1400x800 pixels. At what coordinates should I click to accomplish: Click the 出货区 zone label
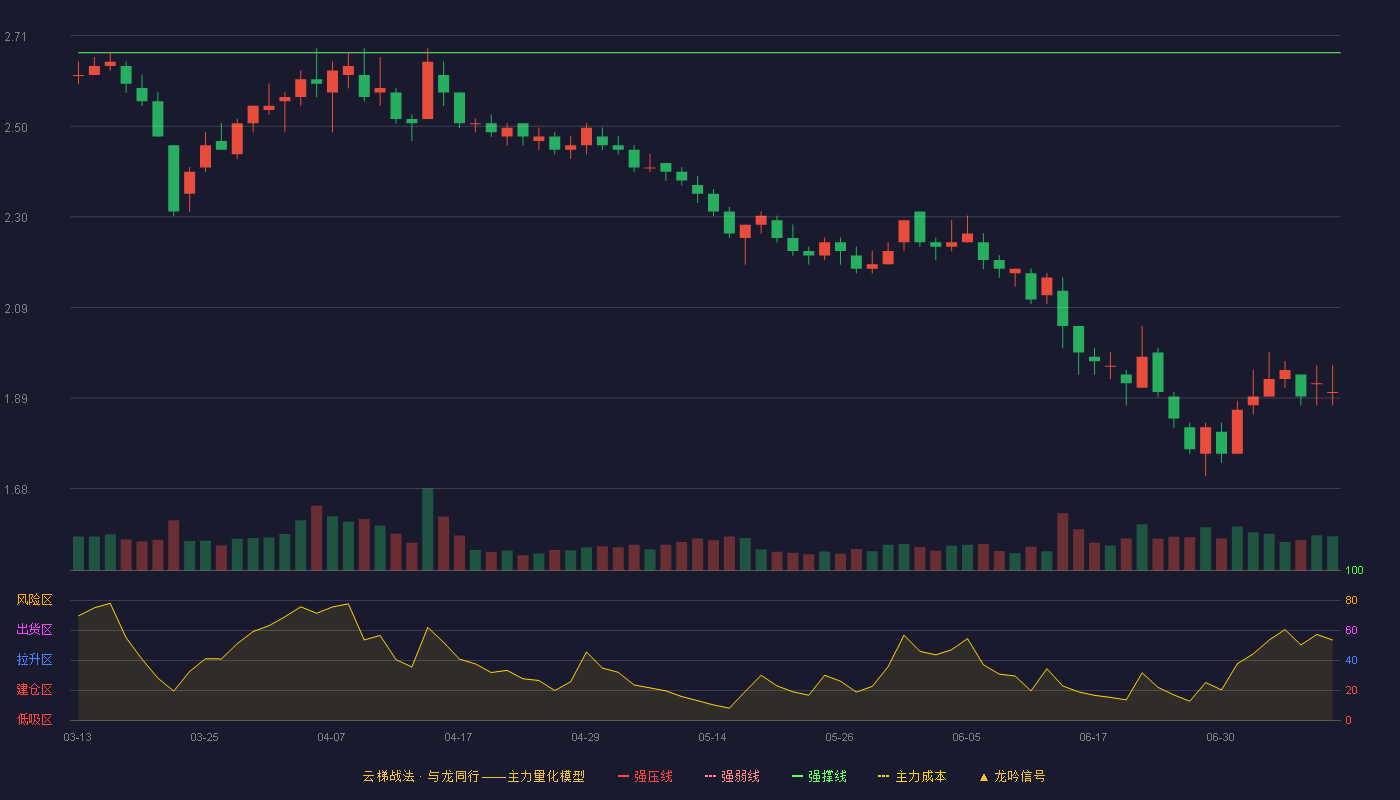34,630
